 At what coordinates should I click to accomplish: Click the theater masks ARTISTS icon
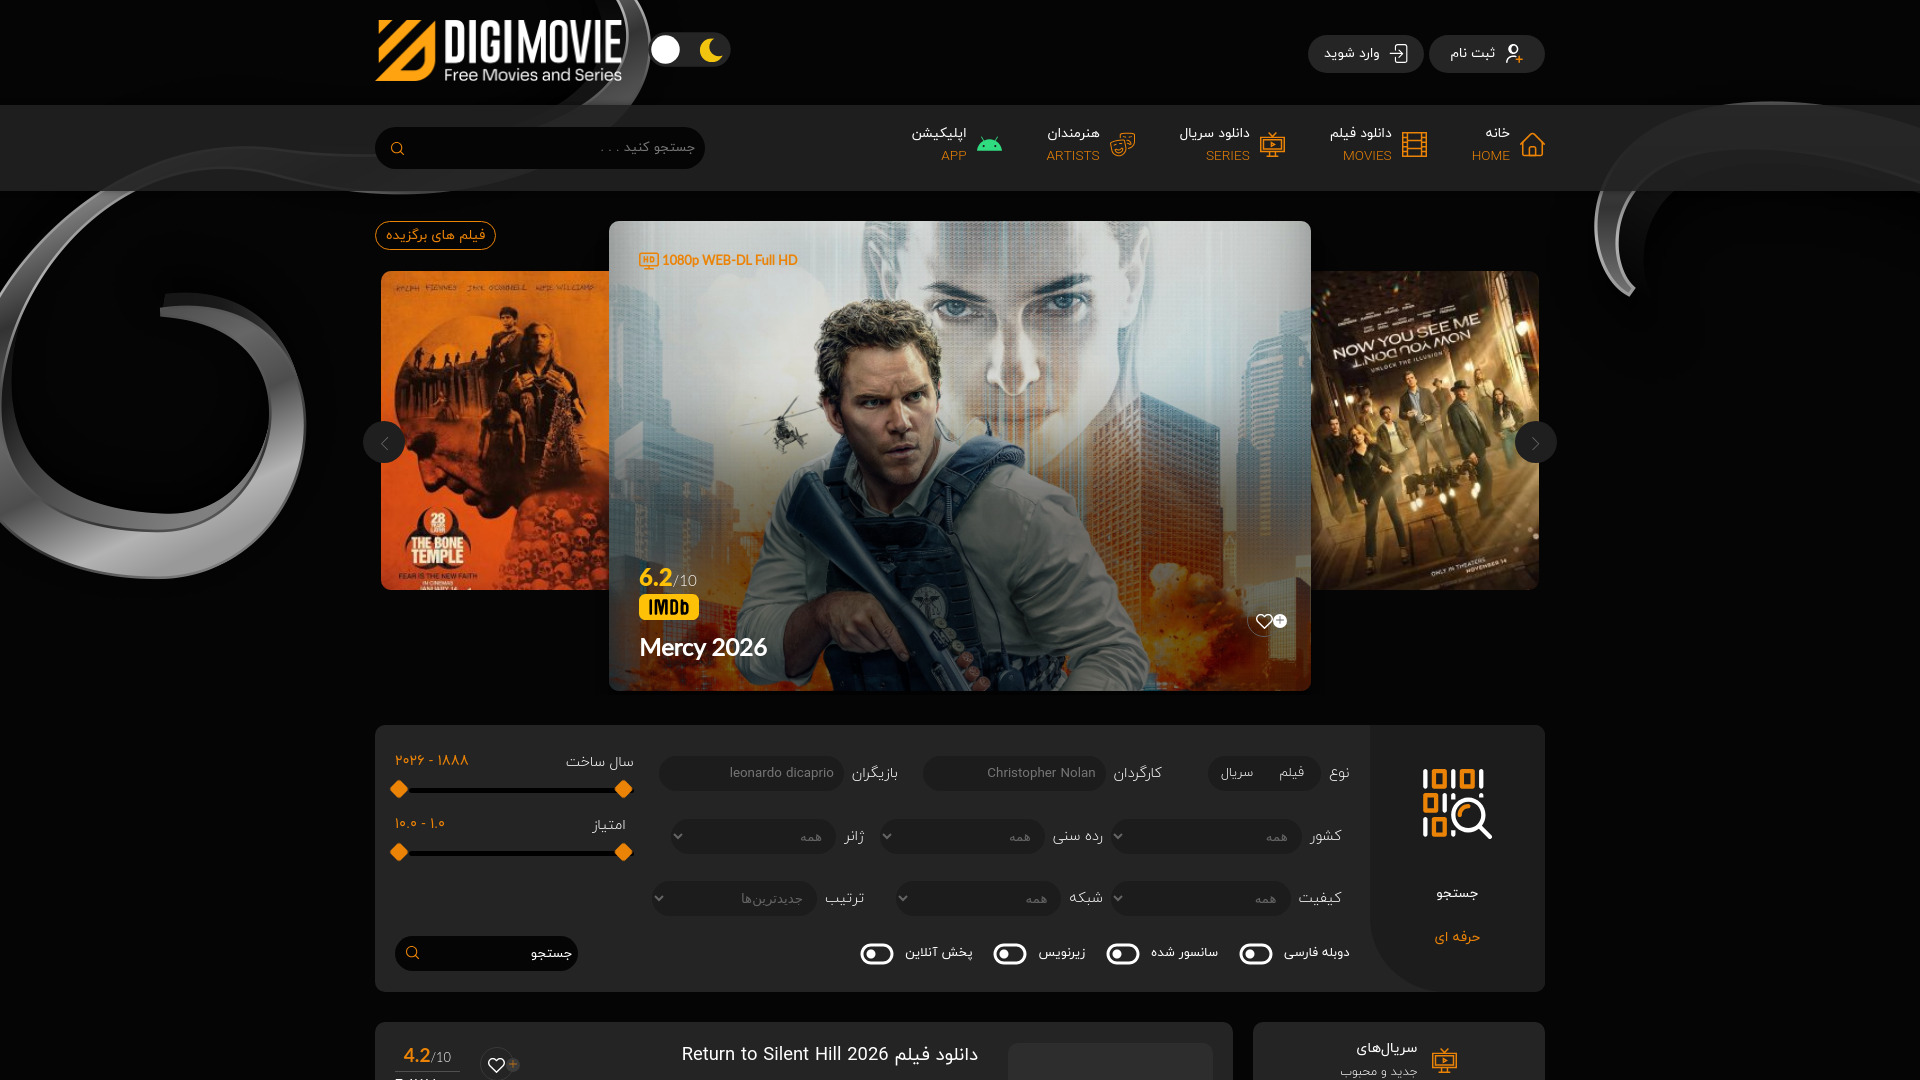tap(1122, 145)
